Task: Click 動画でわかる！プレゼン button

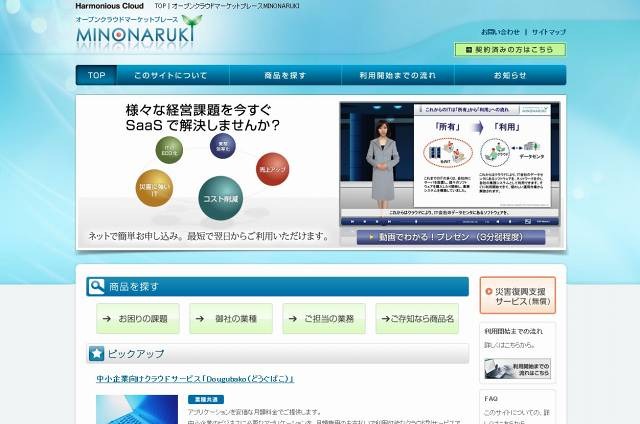Action: pyautogui.click(x=451, y=237)
